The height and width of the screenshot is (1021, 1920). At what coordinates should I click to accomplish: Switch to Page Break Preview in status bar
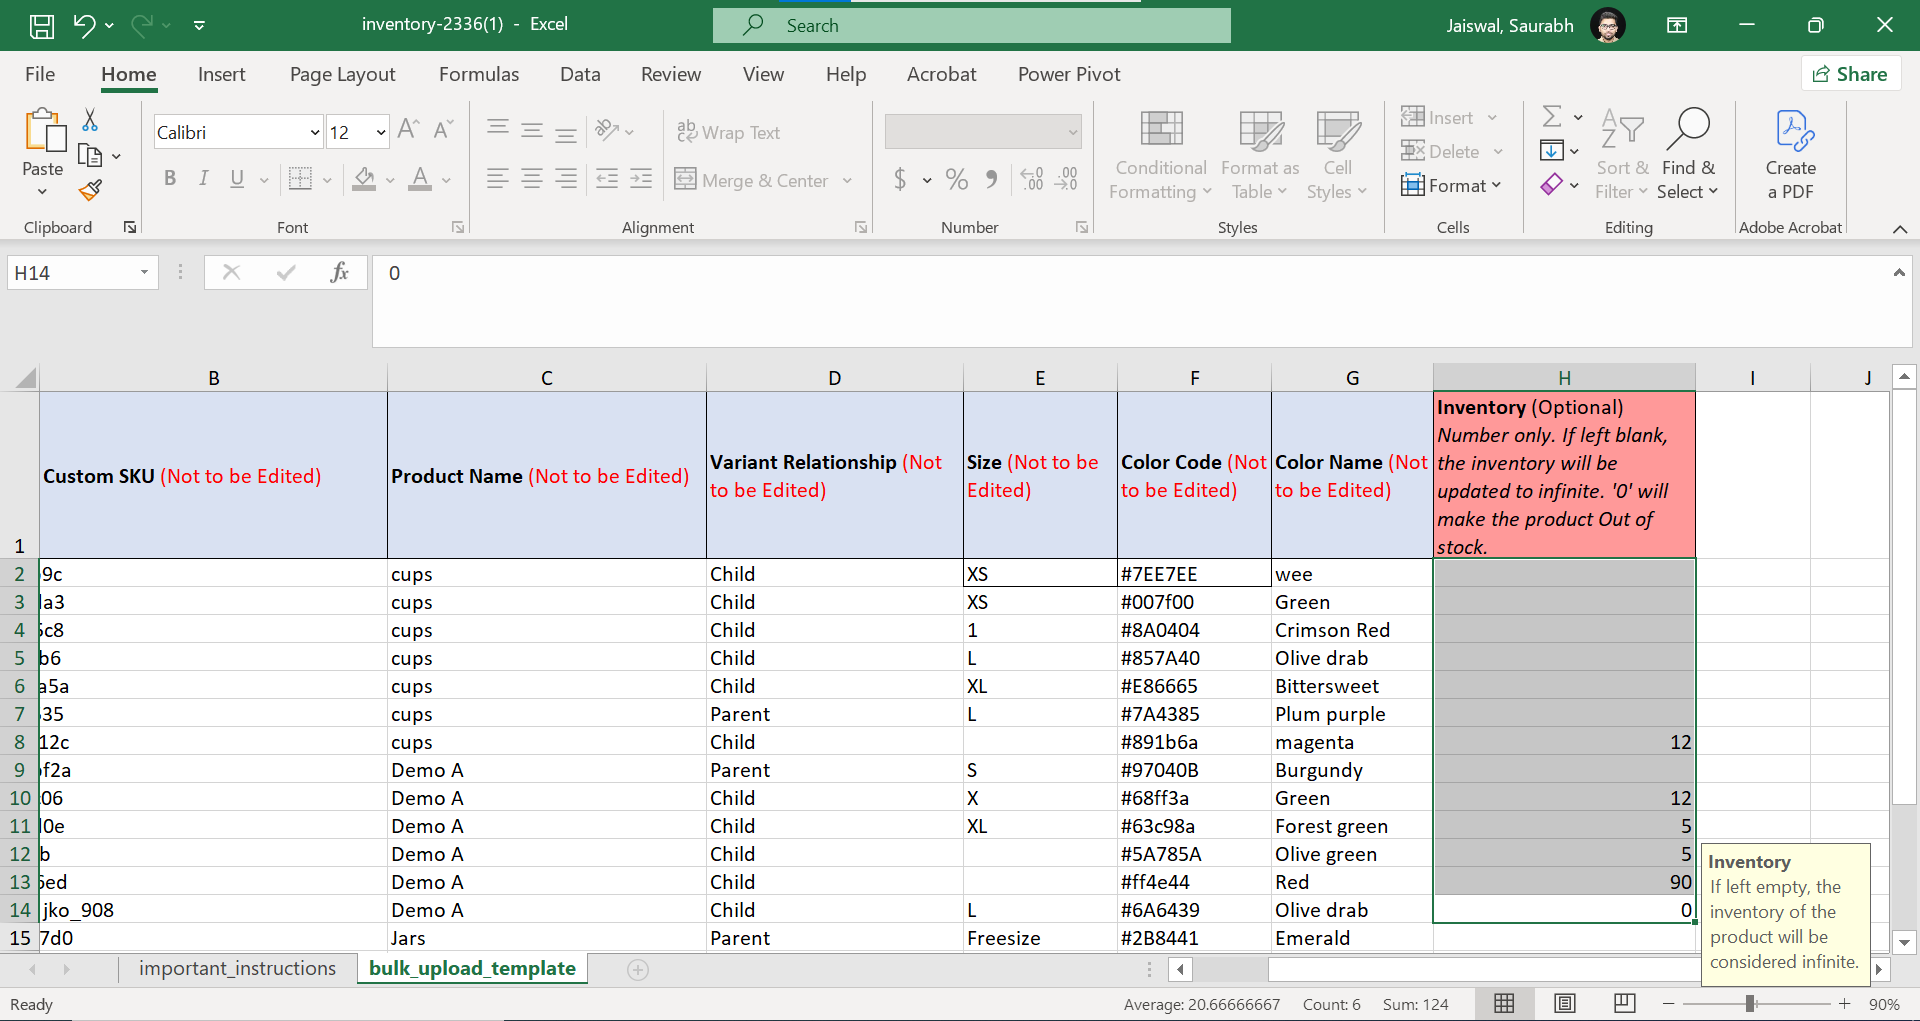tap(1625, 1003)
